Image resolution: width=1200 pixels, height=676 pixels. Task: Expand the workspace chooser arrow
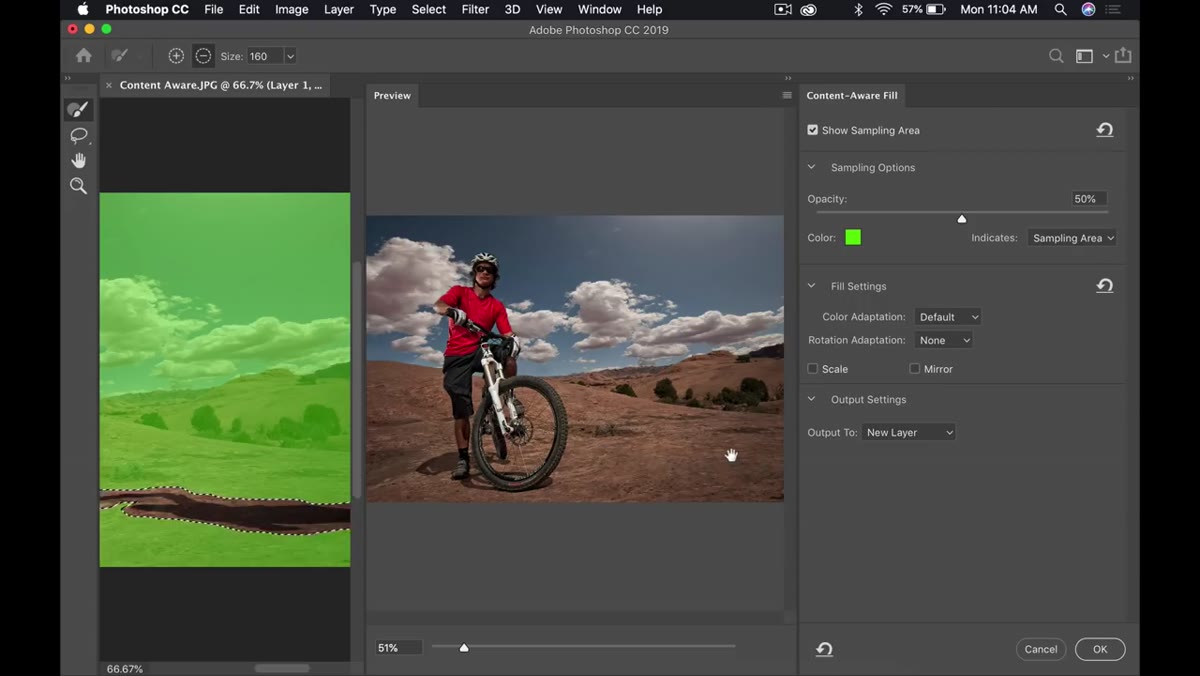[1105, 56]
